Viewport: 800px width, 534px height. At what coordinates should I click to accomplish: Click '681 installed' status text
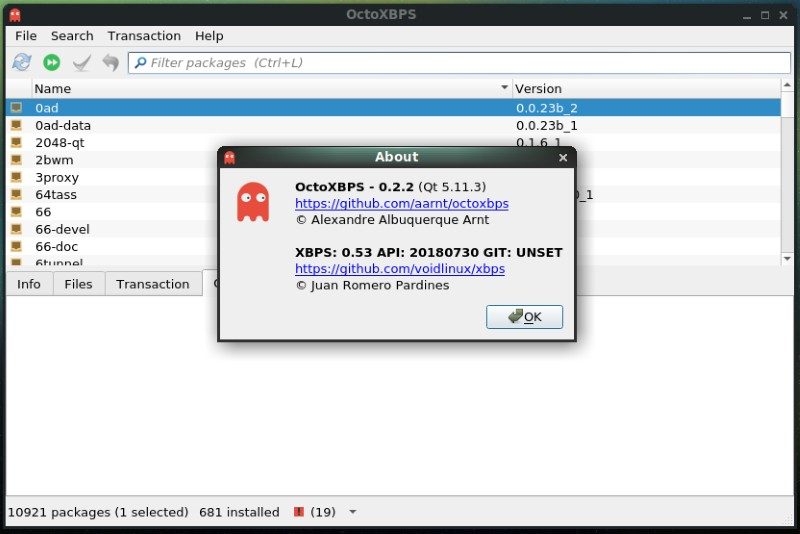(239, 512)
